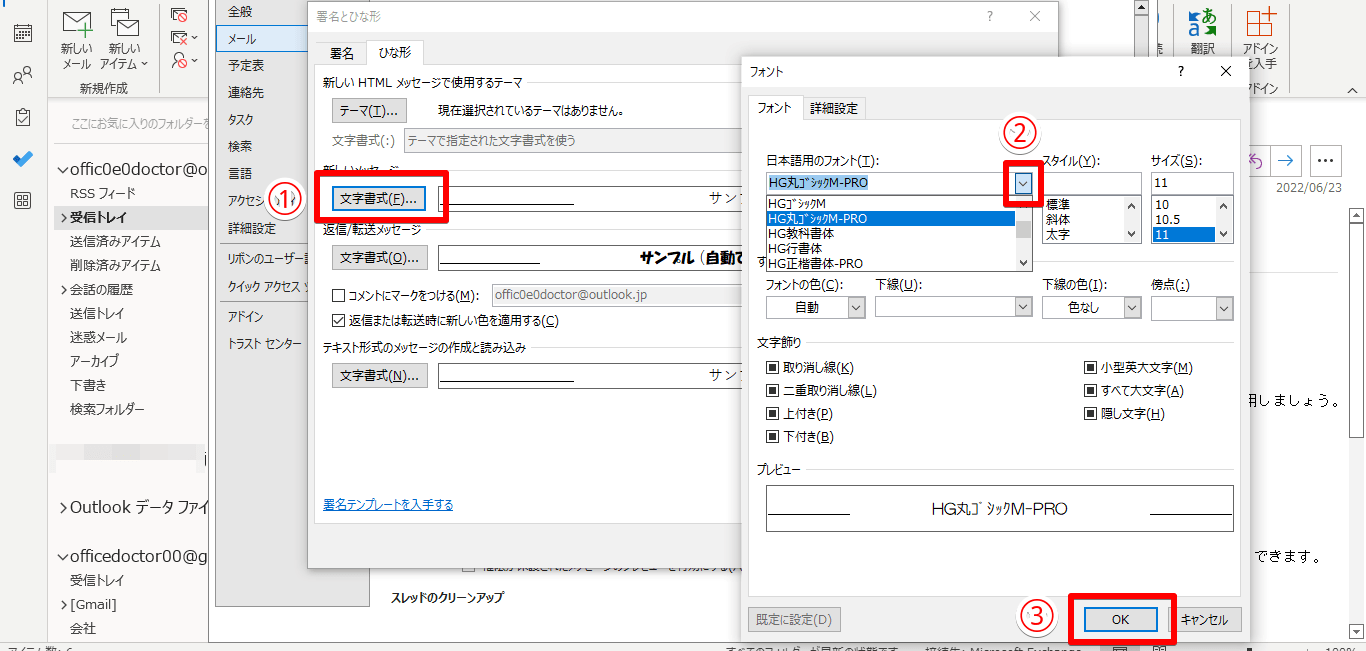Click the サイズ input field
This screenshot has height=651, width=1366.
[x=1192, y=184]
